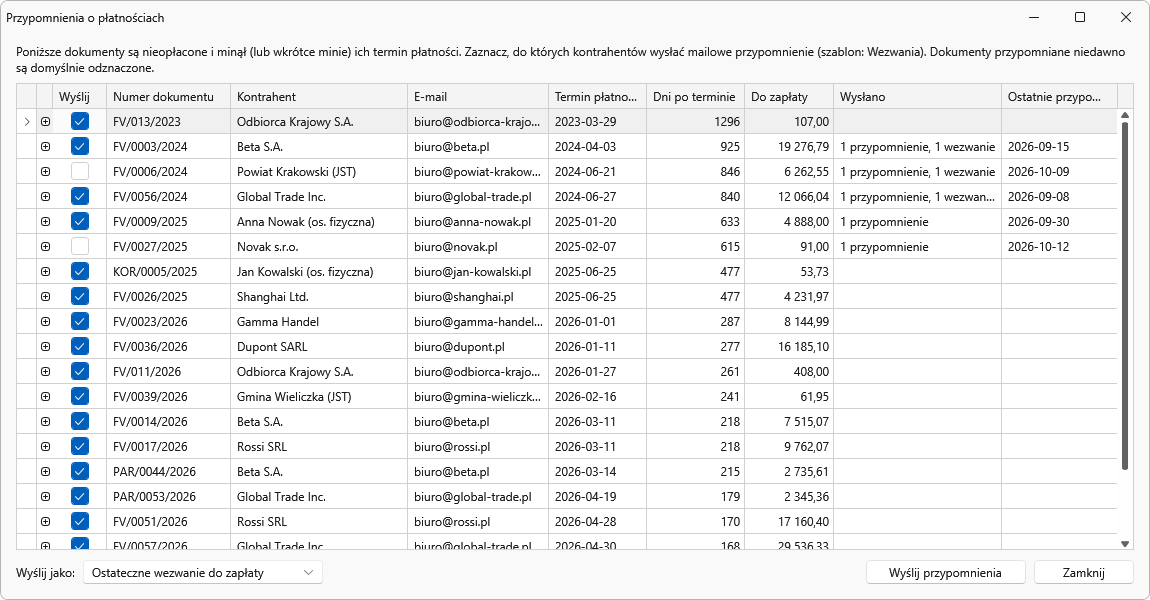Sort by Numer dokumentu column header

[x=168, y=97]
